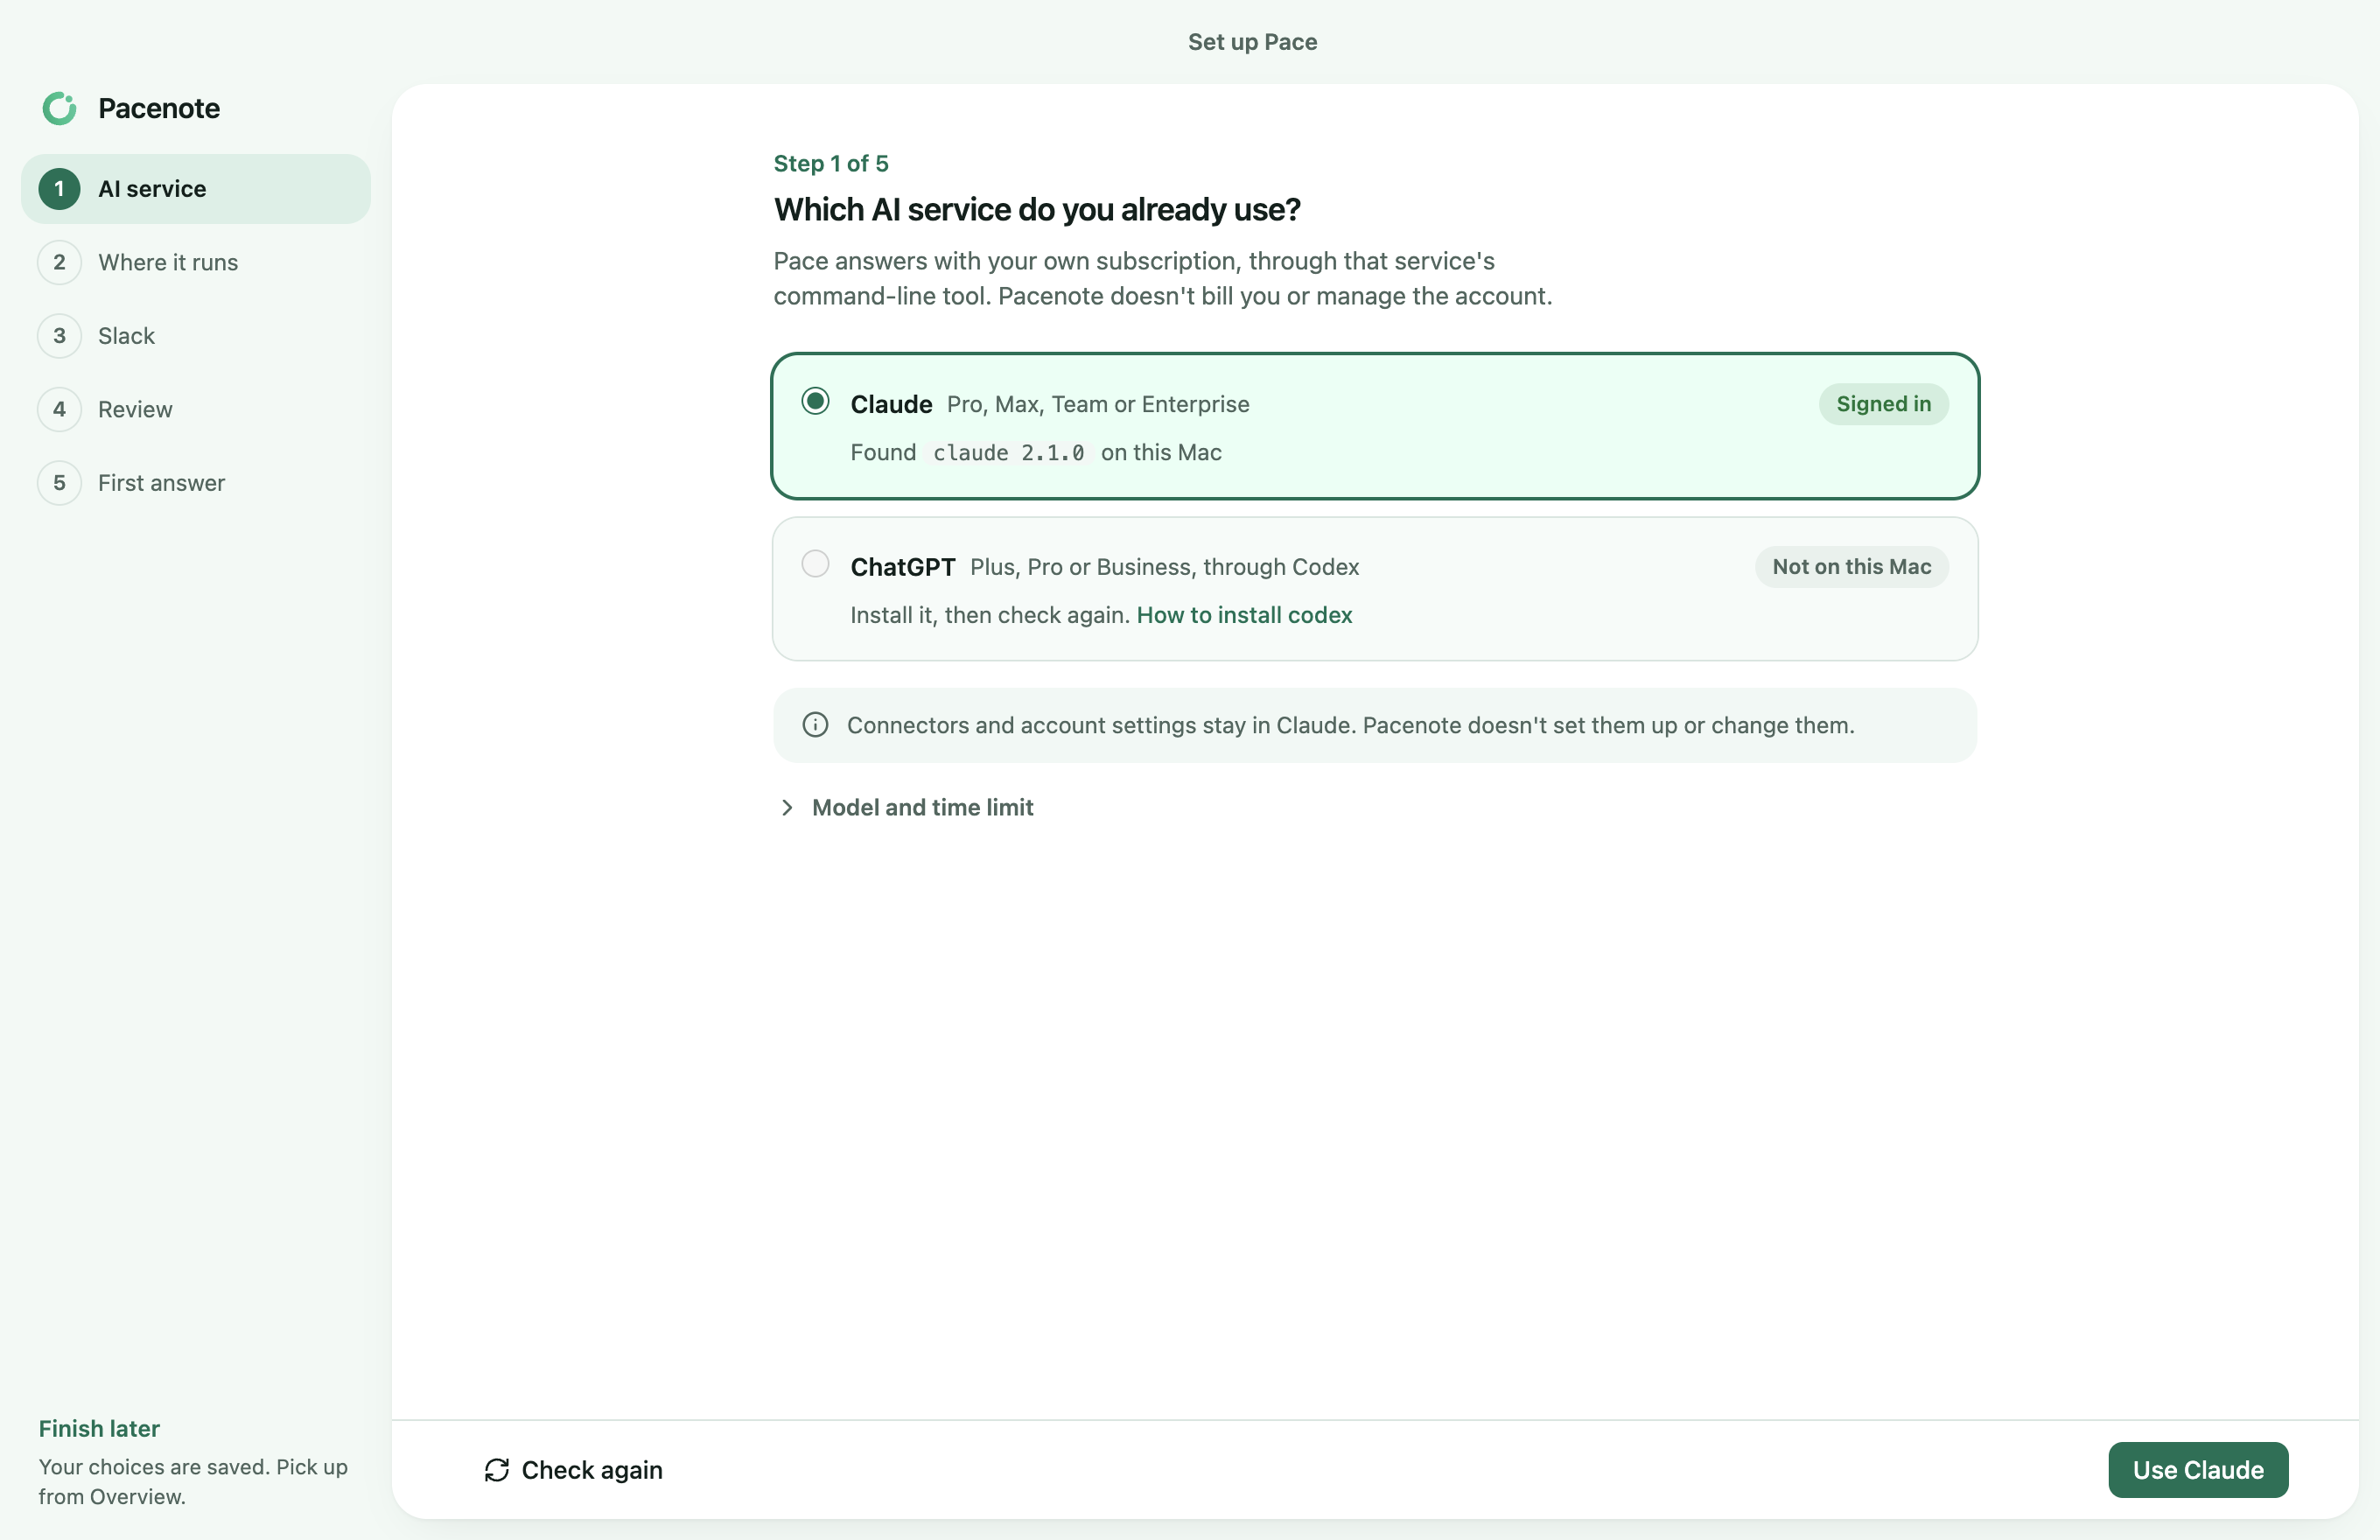
Task: Click the Pacenote brand name
Action: 159,108
